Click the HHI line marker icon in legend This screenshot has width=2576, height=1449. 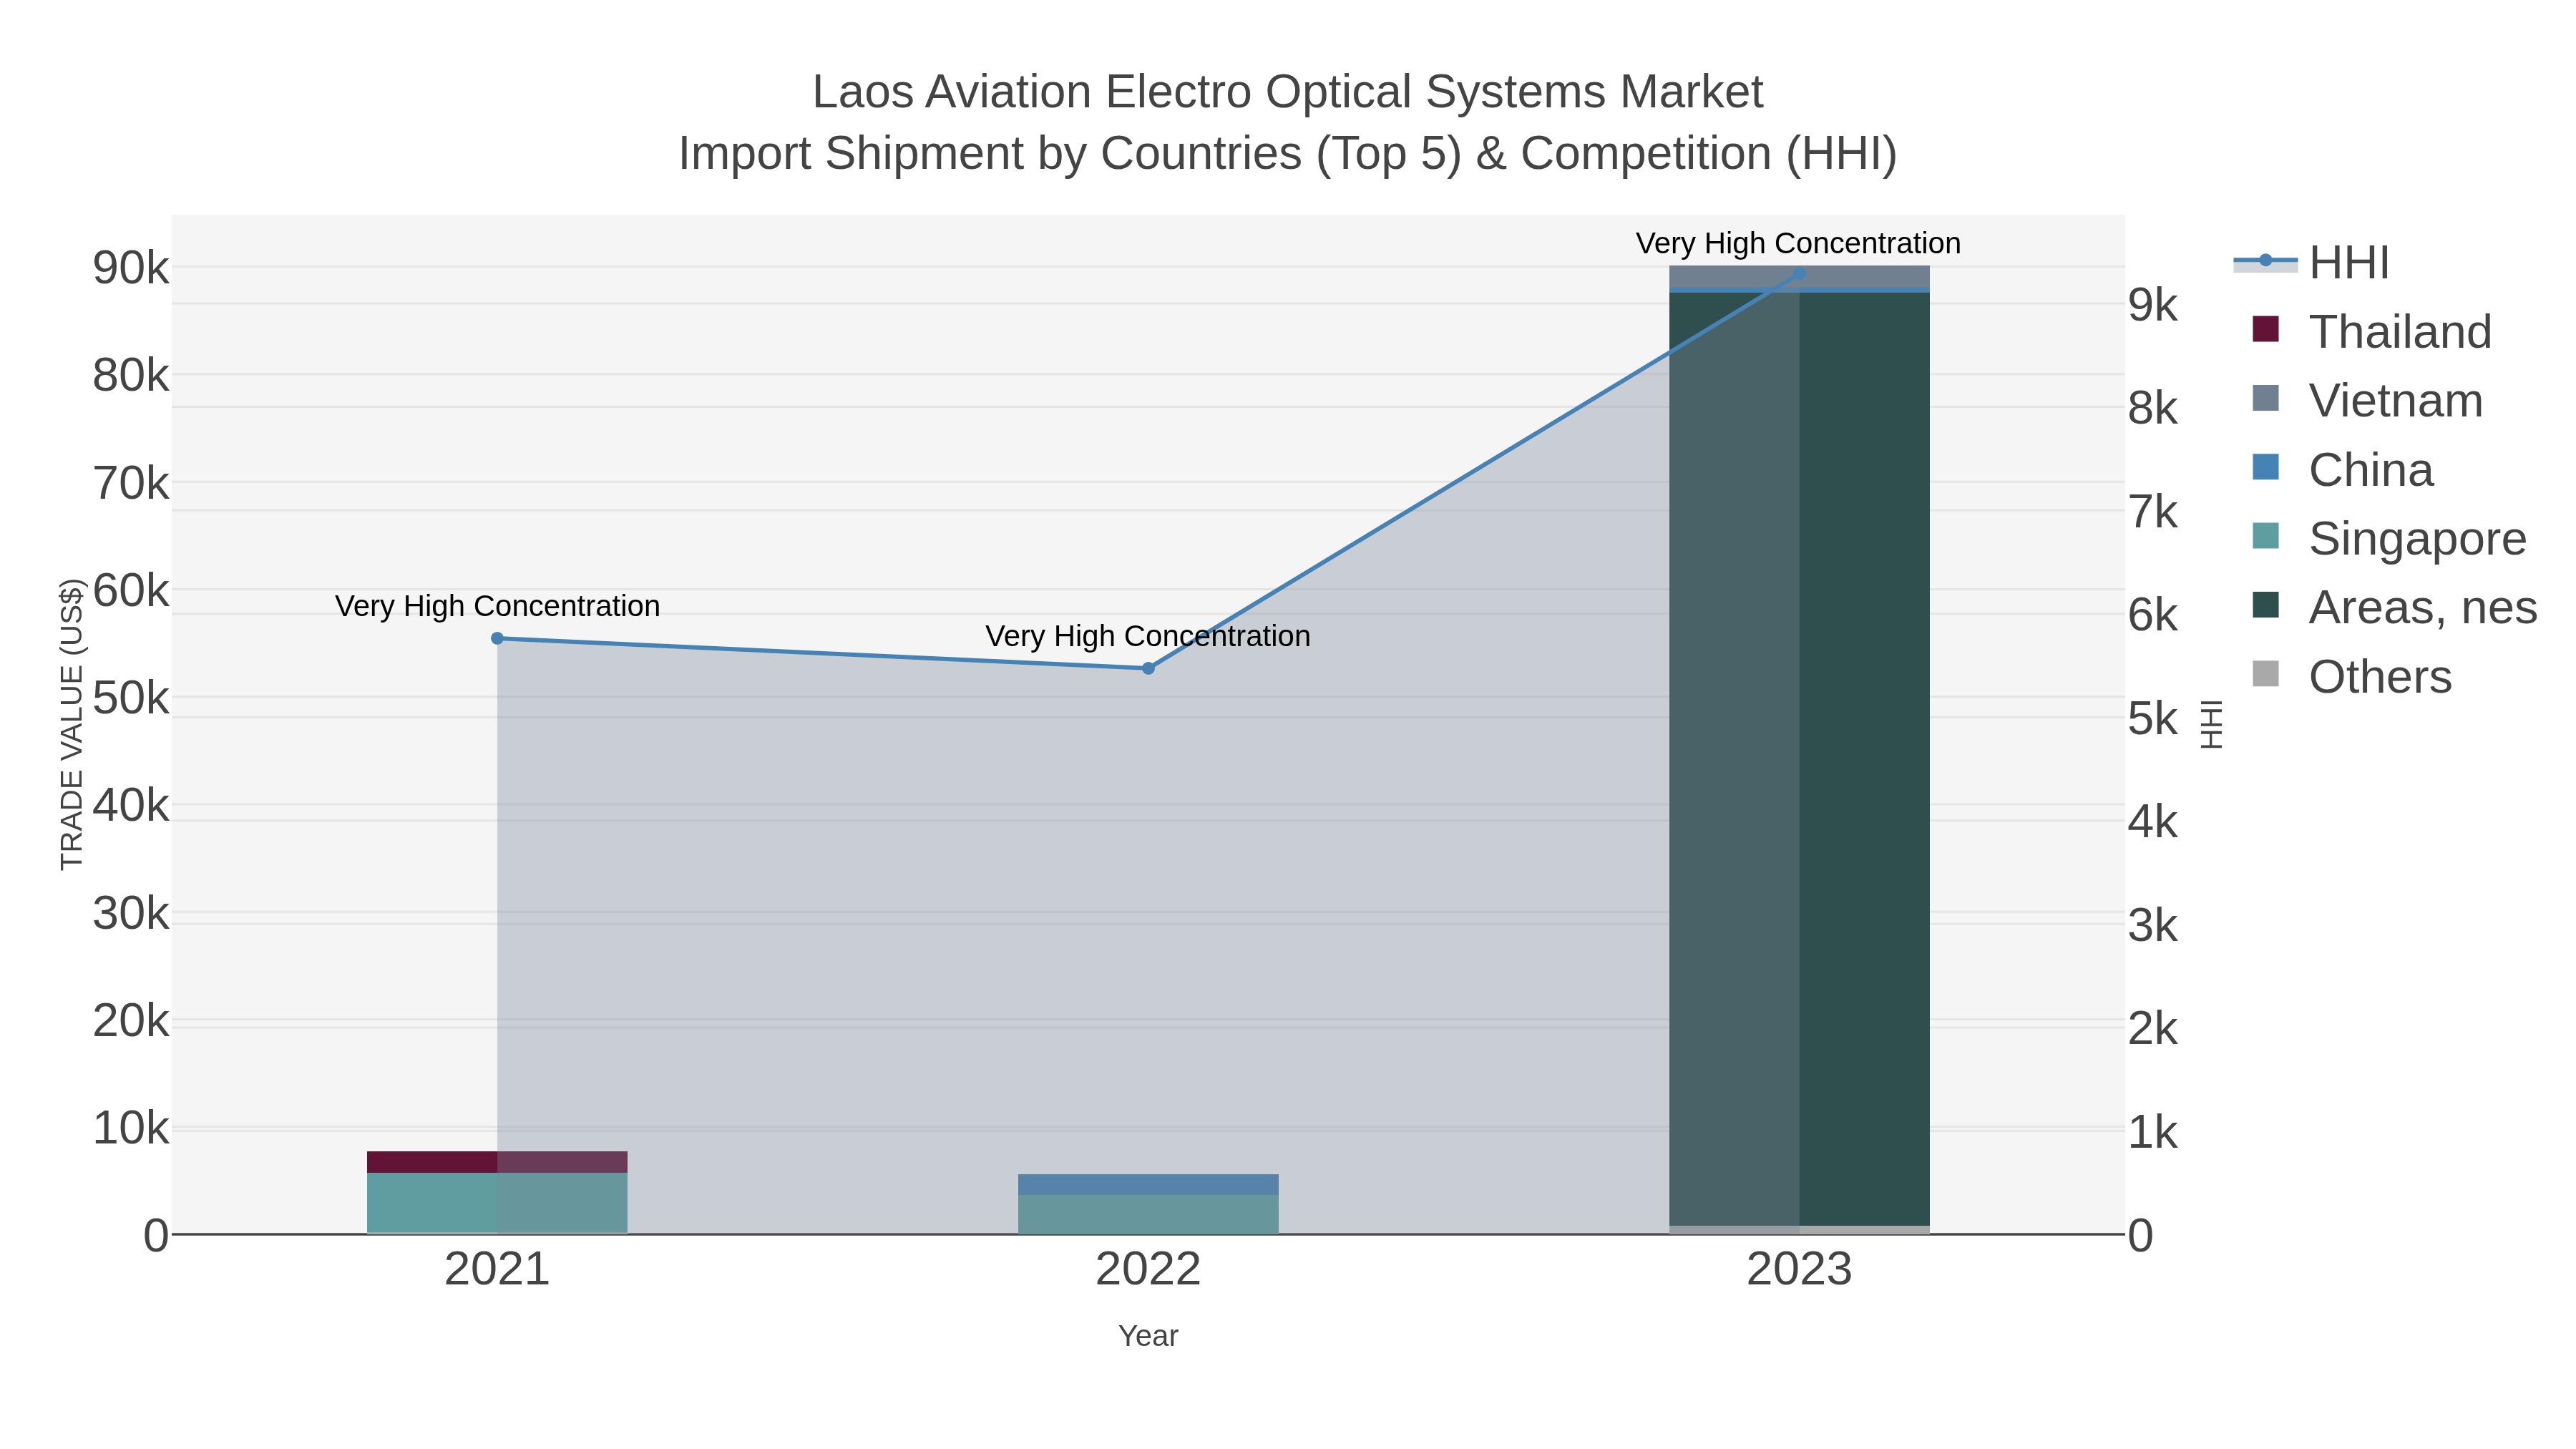(2266, 262)
